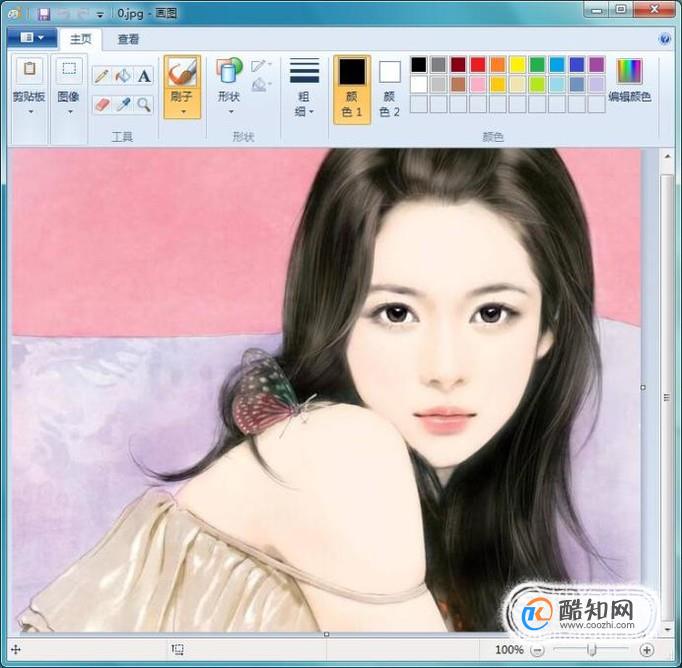The image size is (682, 668).
Task: Pick the brown palette color
Action: tap(458, 84)
